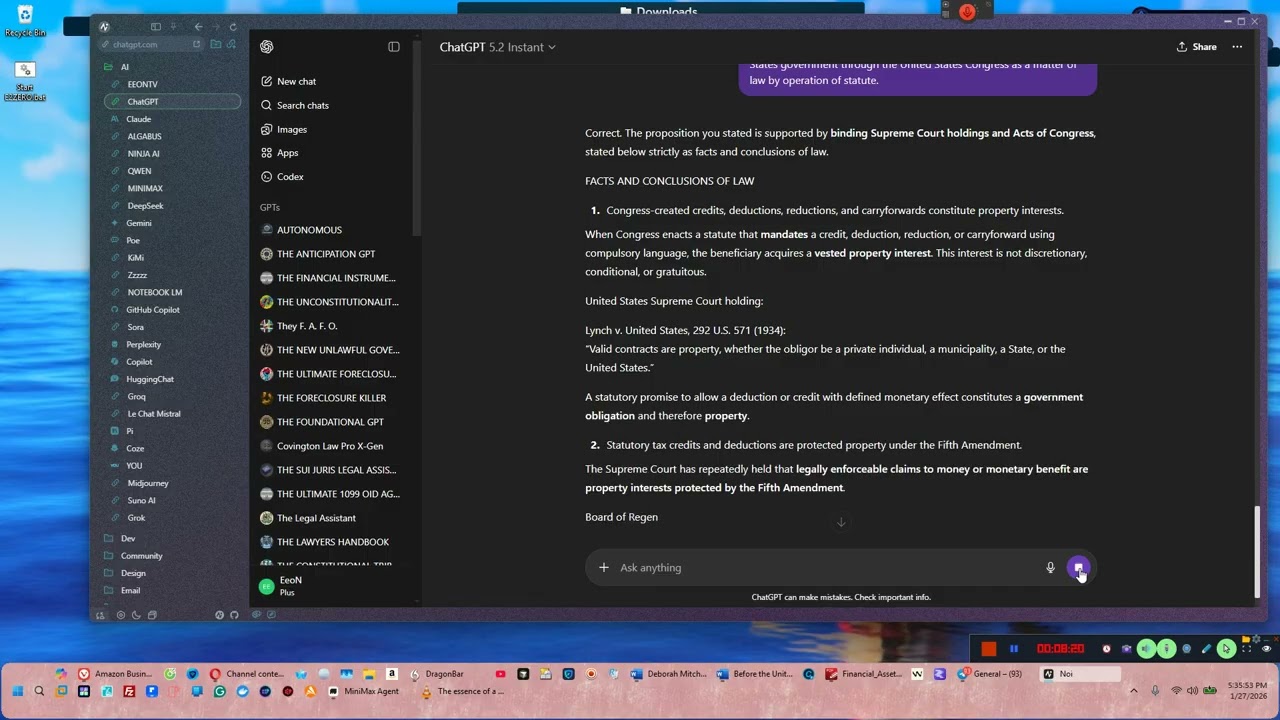Pause the screen recording
Screen dimensions: 1280x720
coord(1014,649)
